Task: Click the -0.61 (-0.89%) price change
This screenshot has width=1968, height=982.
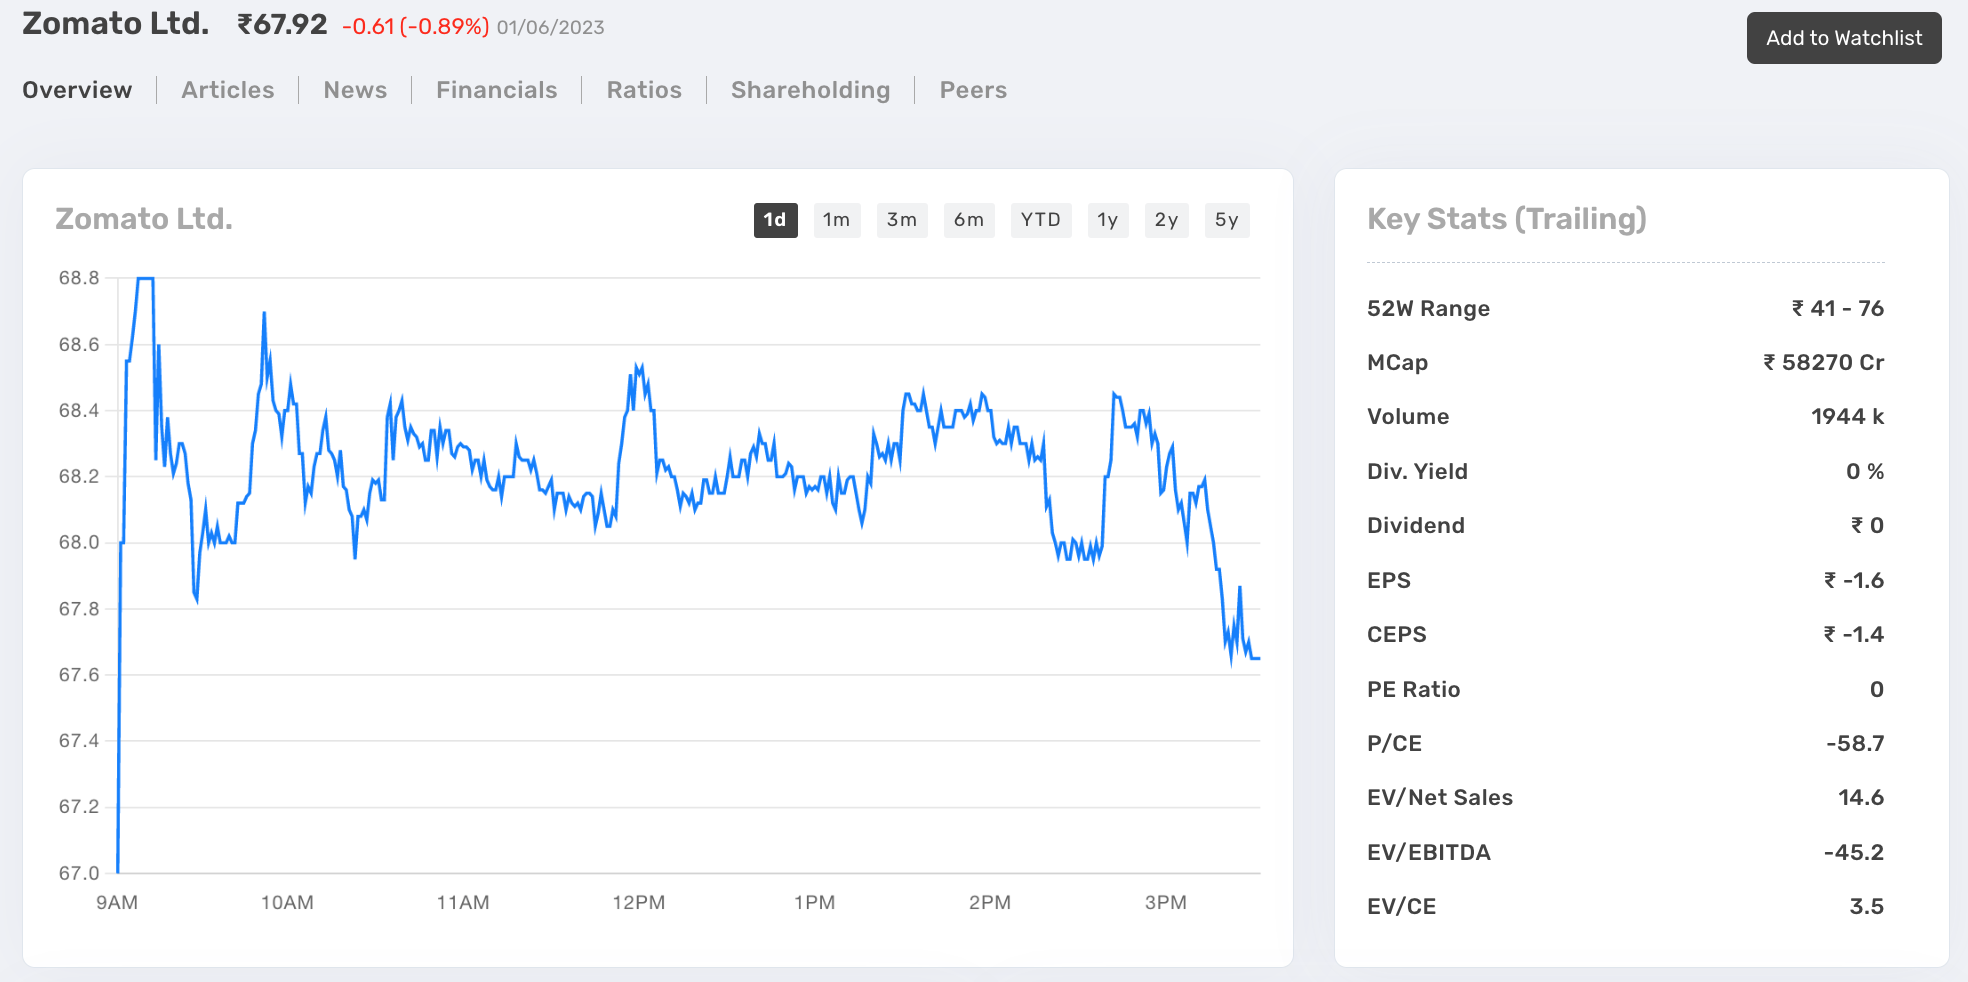Action: tap(415, 27)
